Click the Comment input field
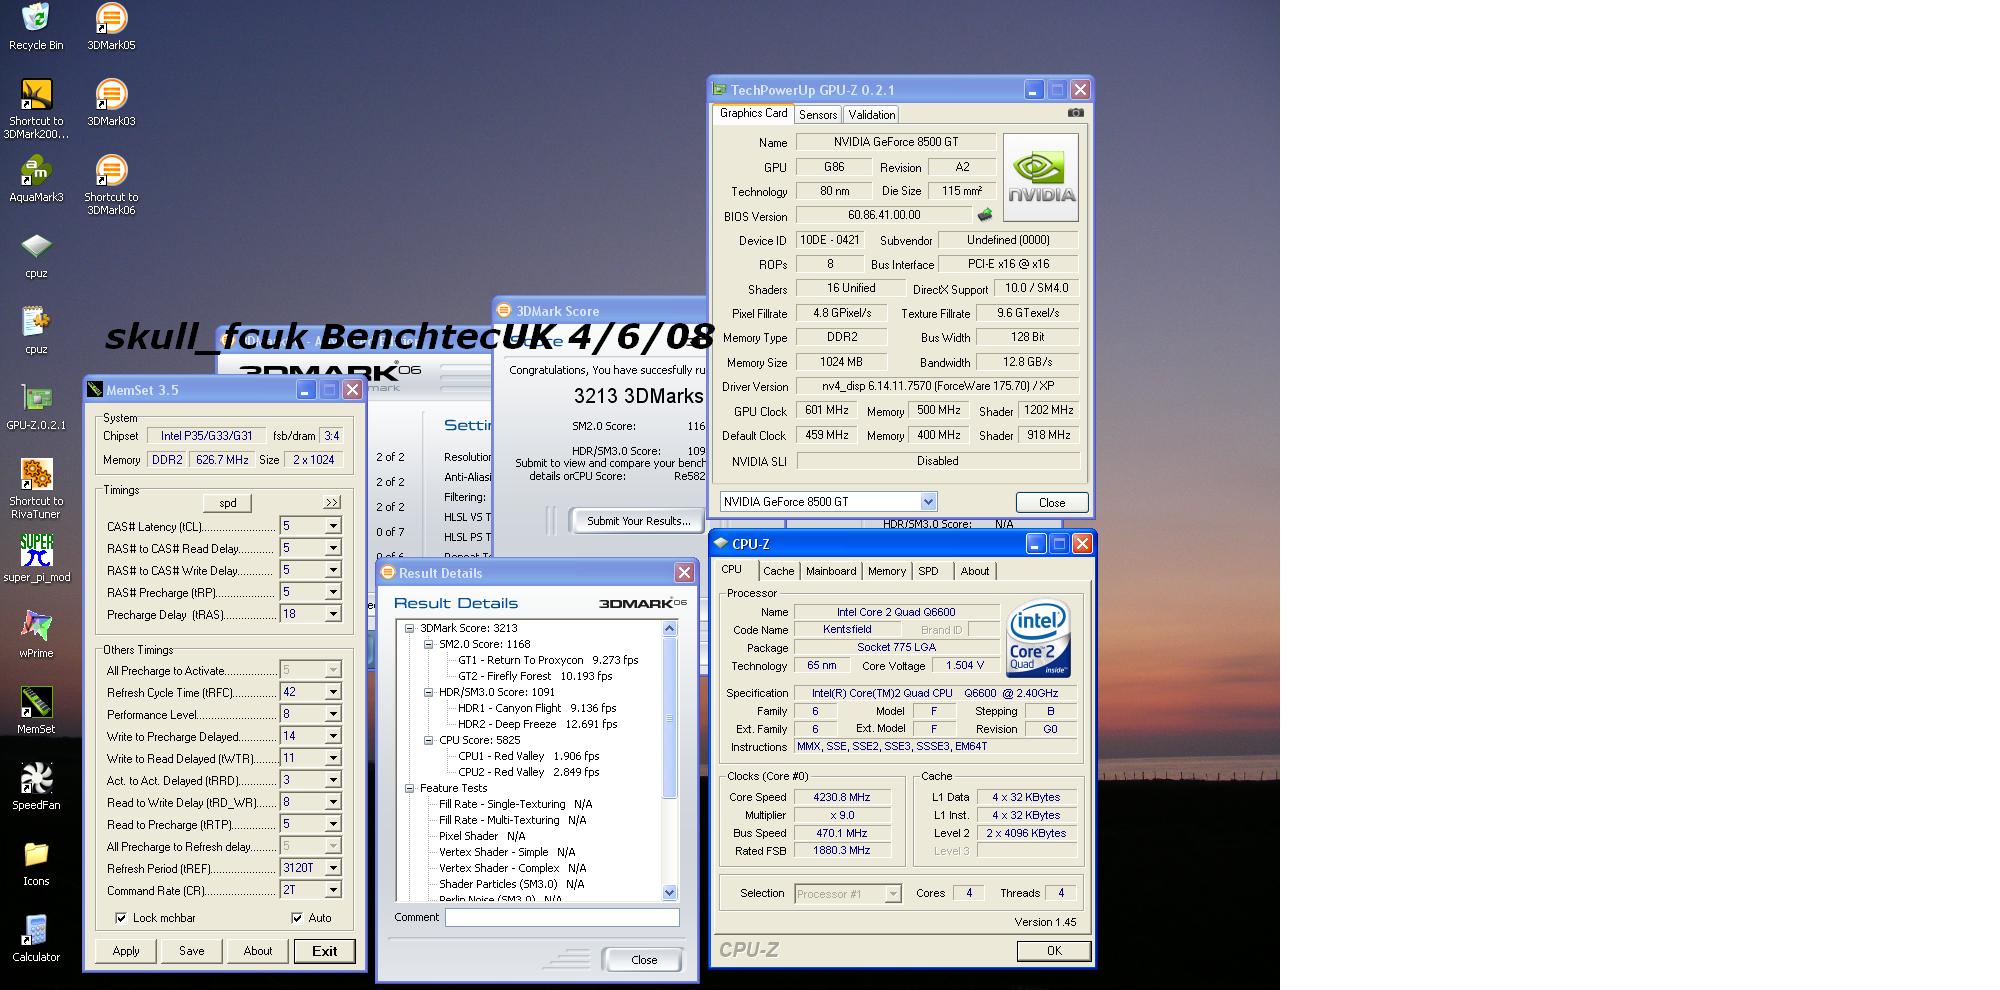Screen dimensions: 2000x990 click(x=562, y=918)
